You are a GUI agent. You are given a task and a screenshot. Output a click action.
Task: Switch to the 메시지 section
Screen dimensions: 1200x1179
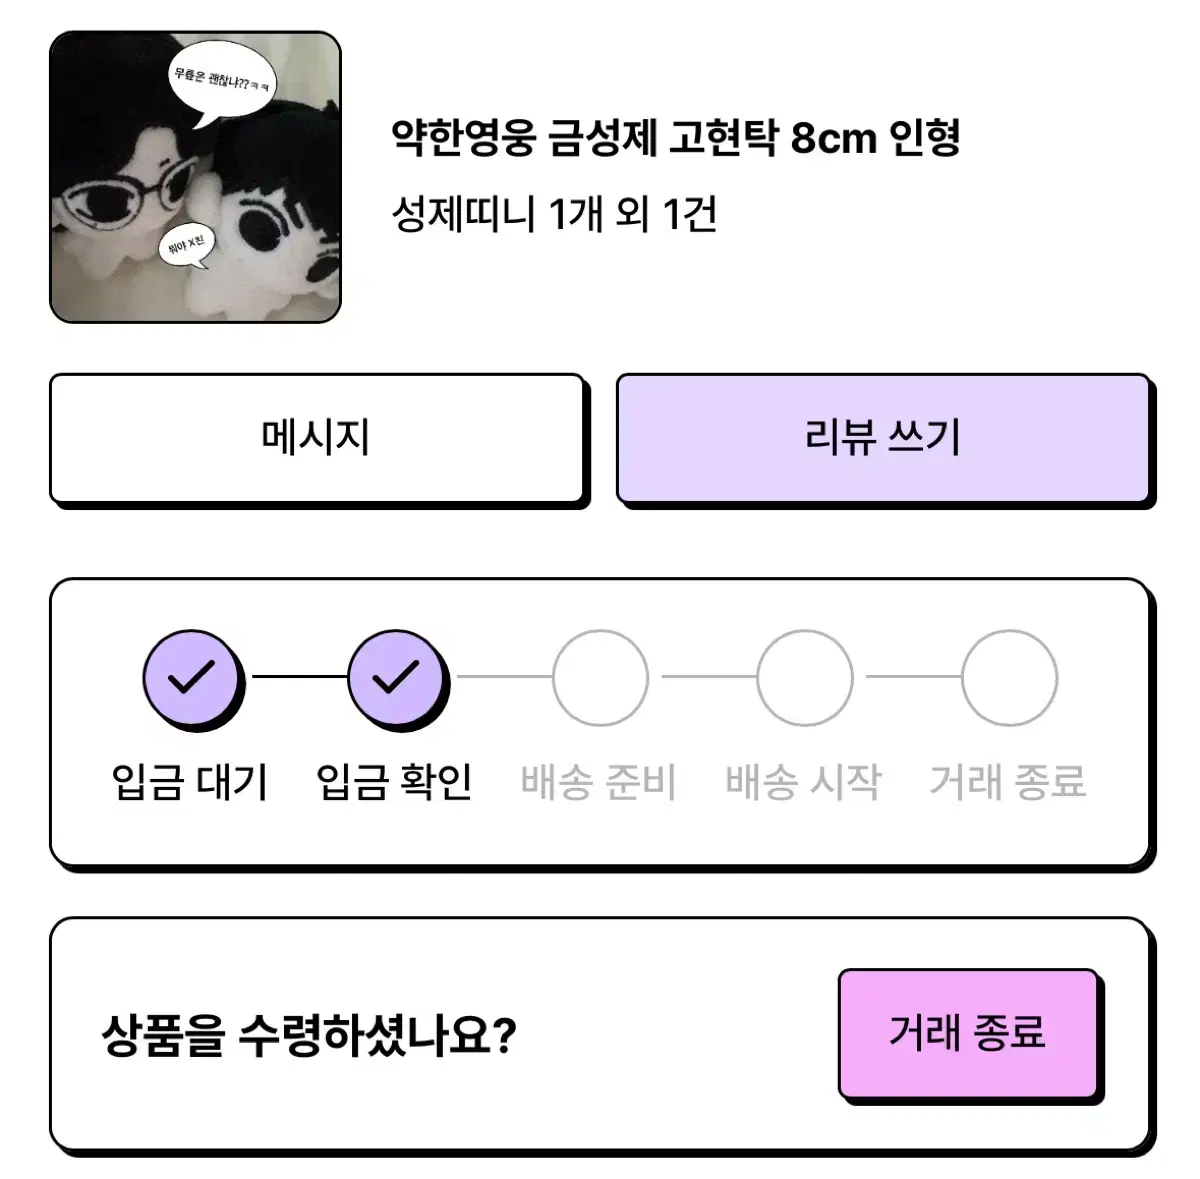[x=315, y=437]
